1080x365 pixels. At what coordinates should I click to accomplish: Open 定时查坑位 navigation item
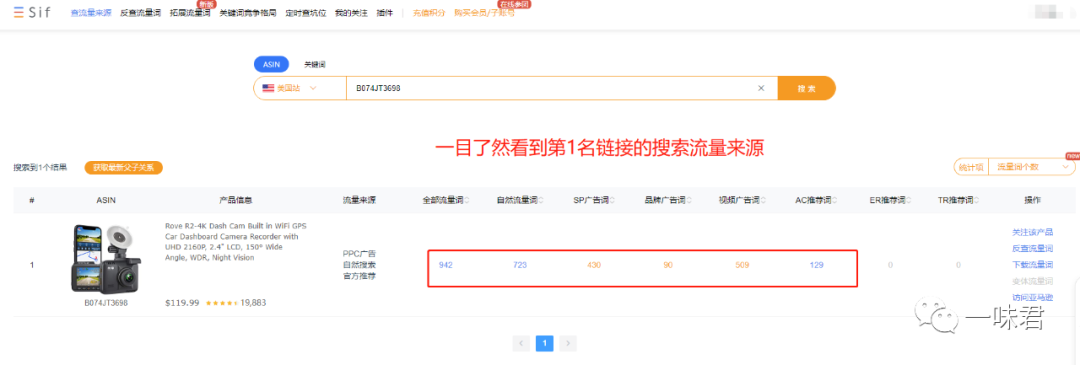[305, 13]
